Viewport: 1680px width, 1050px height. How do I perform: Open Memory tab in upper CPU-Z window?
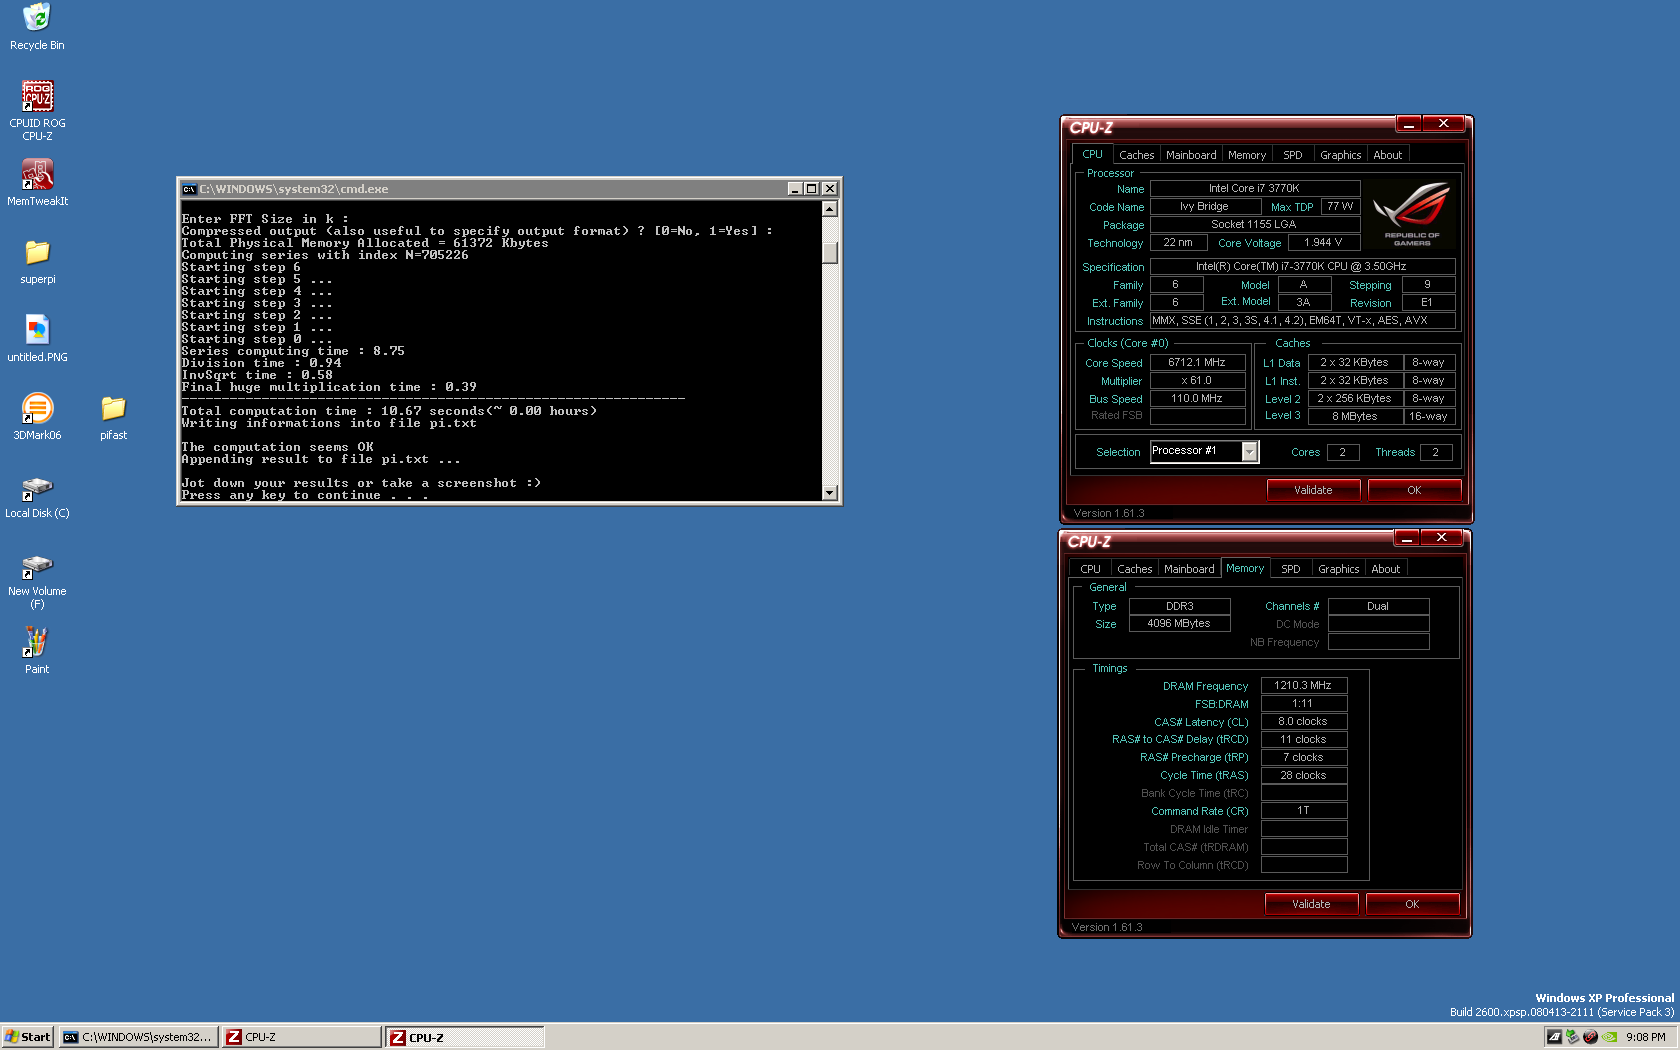(1247, 155)
